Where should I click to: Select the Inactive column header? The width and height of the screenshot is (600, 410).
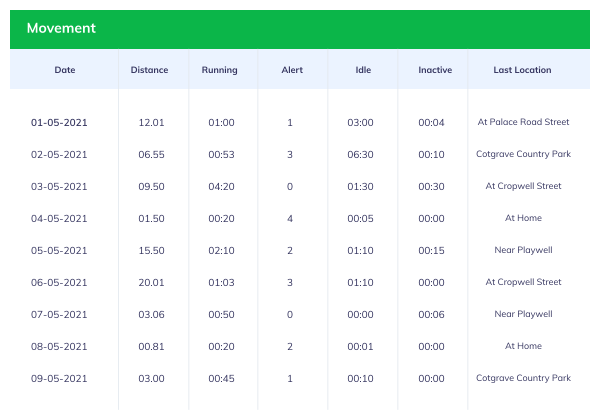pyautogui.click(x=435, y=70)
